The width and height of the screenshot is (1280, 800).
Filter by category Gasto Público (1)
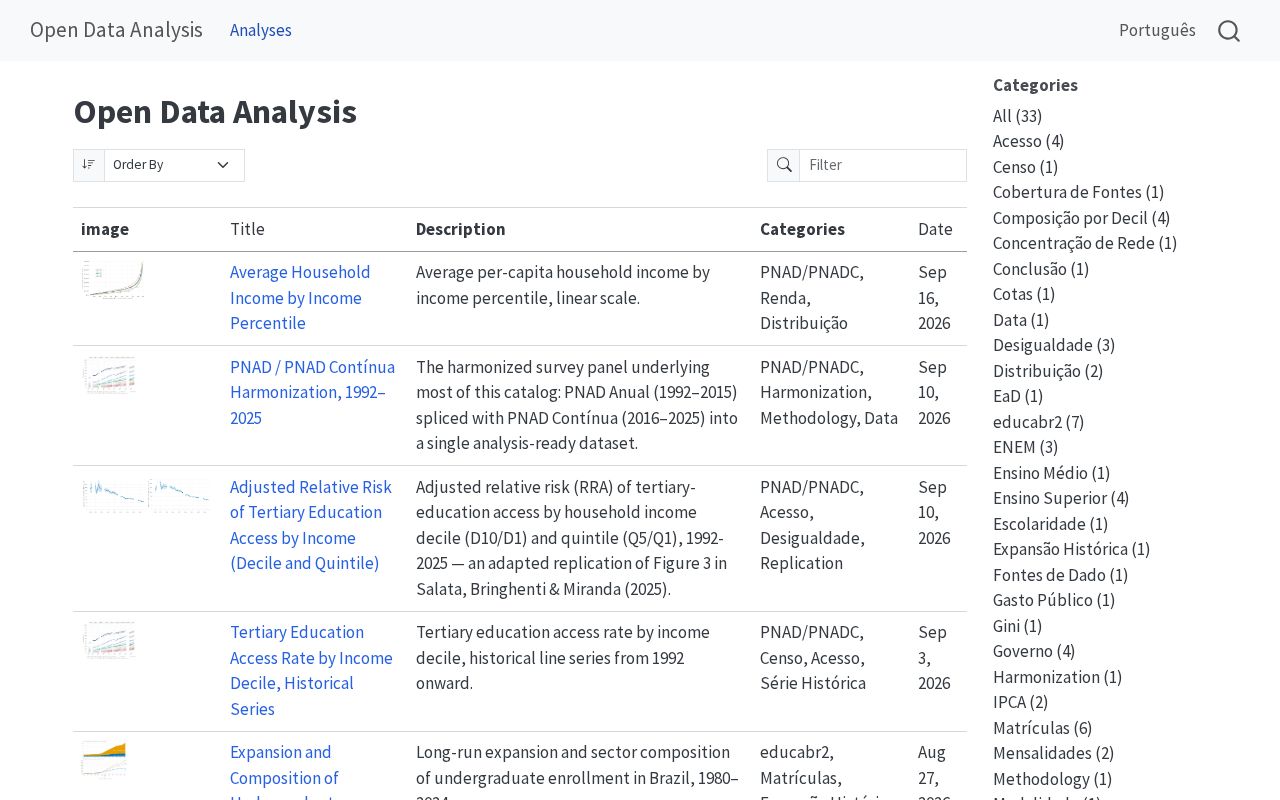(1054, 600)
